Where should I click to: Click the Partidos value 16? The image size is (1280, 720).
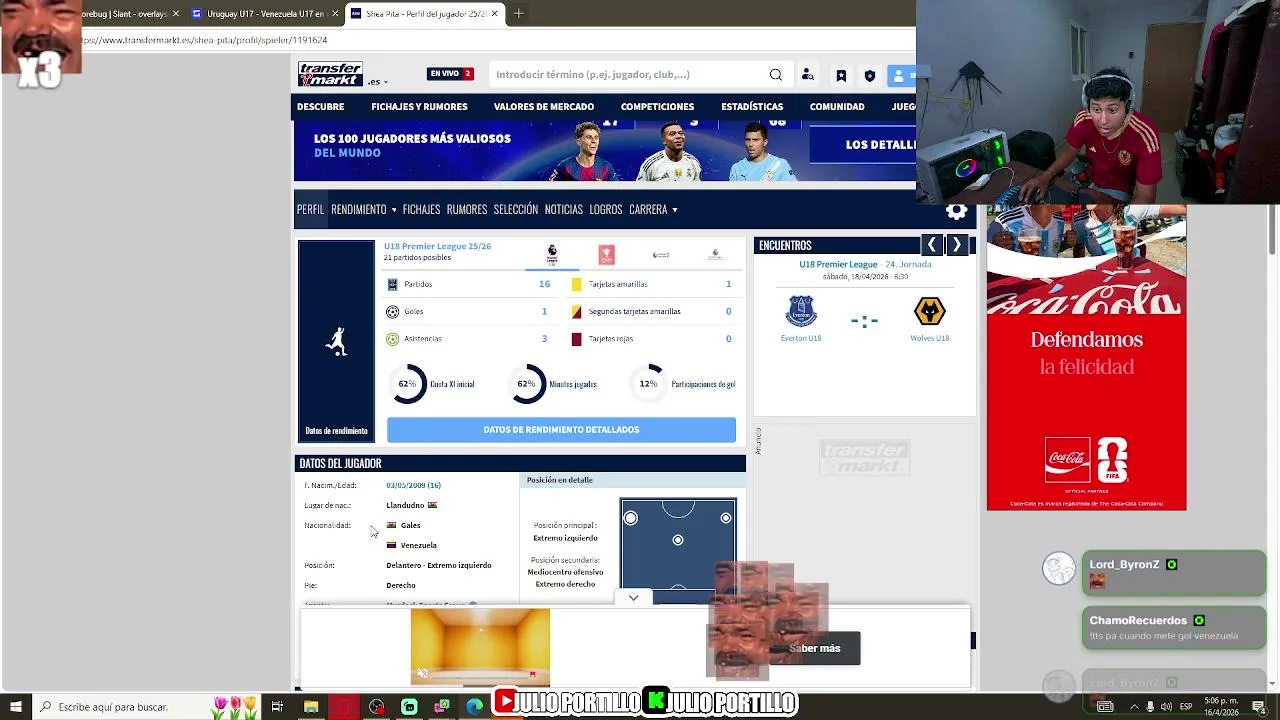point(545,284)
